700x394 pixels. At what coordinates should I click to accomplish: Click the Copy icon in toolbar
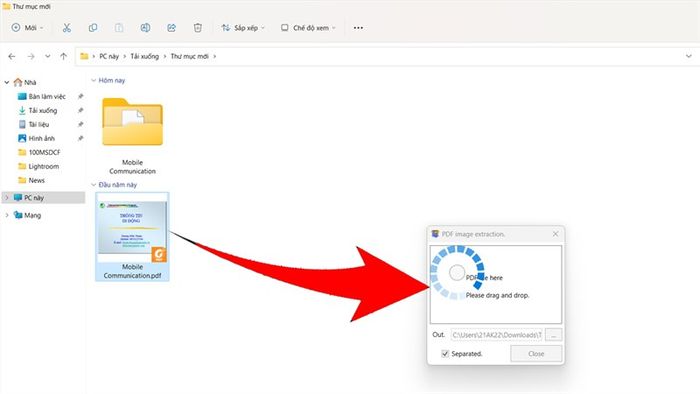pos(93,28)
